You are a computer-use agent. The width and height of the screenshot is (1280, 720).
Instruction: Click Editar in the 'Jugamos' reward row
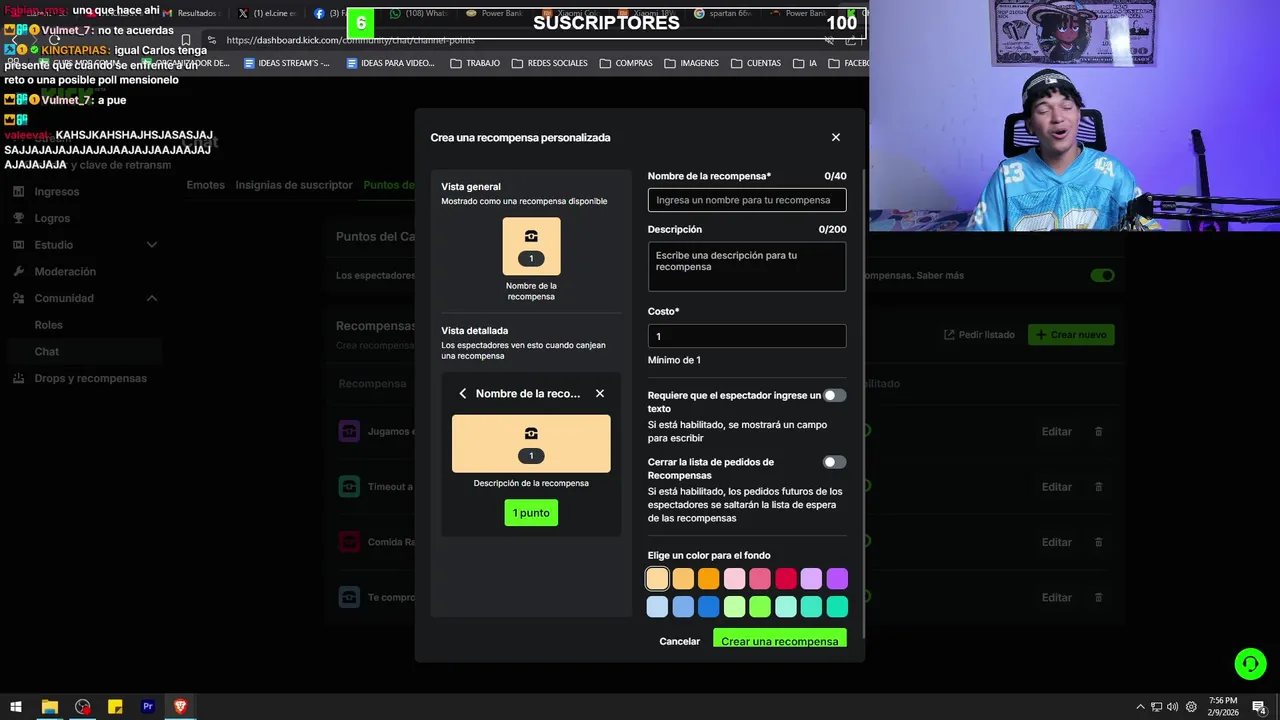pos(1057,432)
